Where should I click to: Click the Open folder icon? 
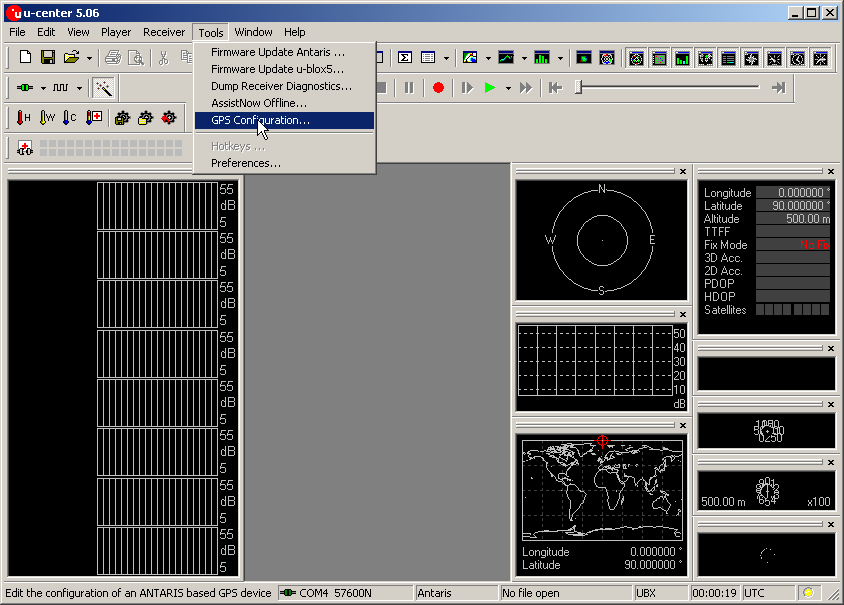tap(71, 57)
